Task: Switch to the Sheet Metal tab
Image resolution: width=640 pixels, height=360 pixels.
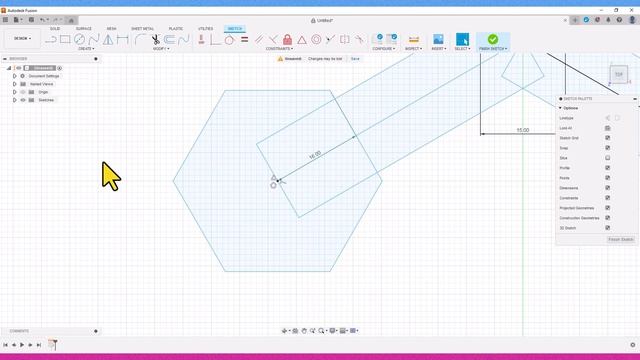Action: pyautogui.click(x=142, y=29)
